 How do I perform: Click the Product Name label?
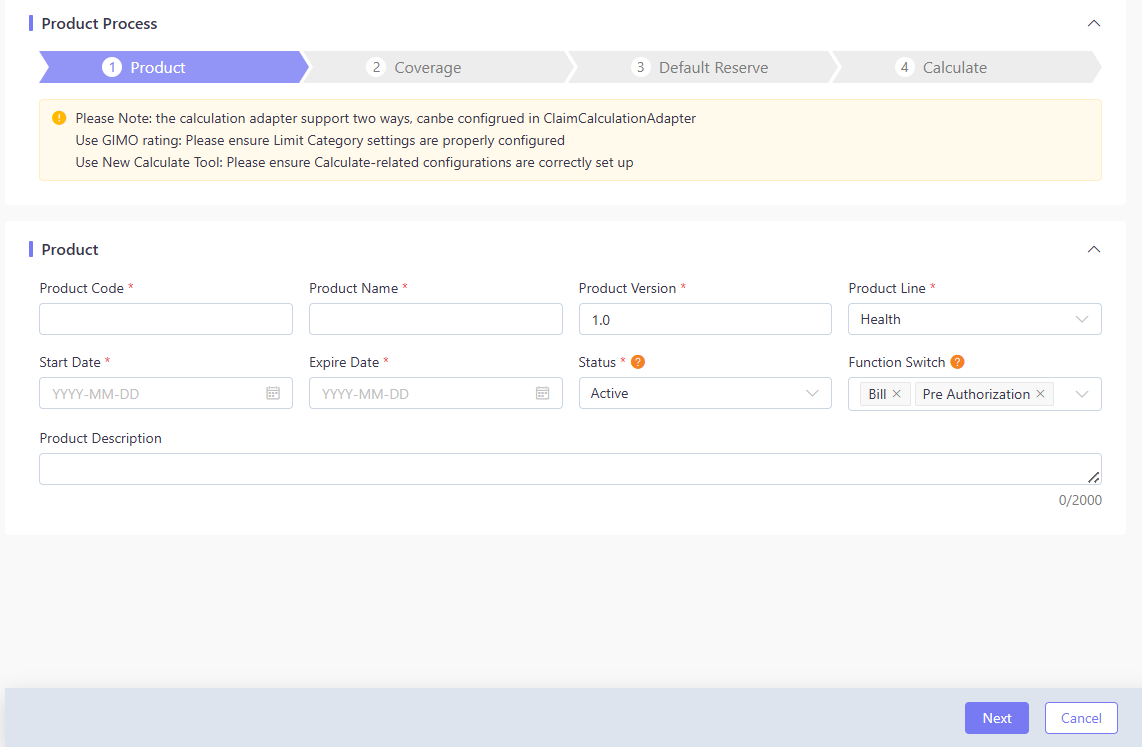[x=353, y=288]
